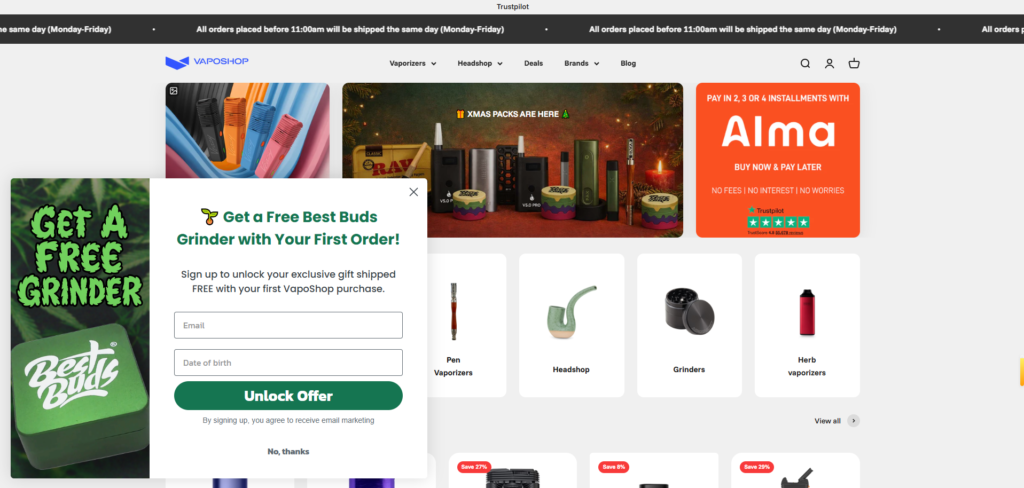Go to the Deals menu item
The height and width of the screenshot is (488, 1024).
pyautogui.click(x=534, y=63)
